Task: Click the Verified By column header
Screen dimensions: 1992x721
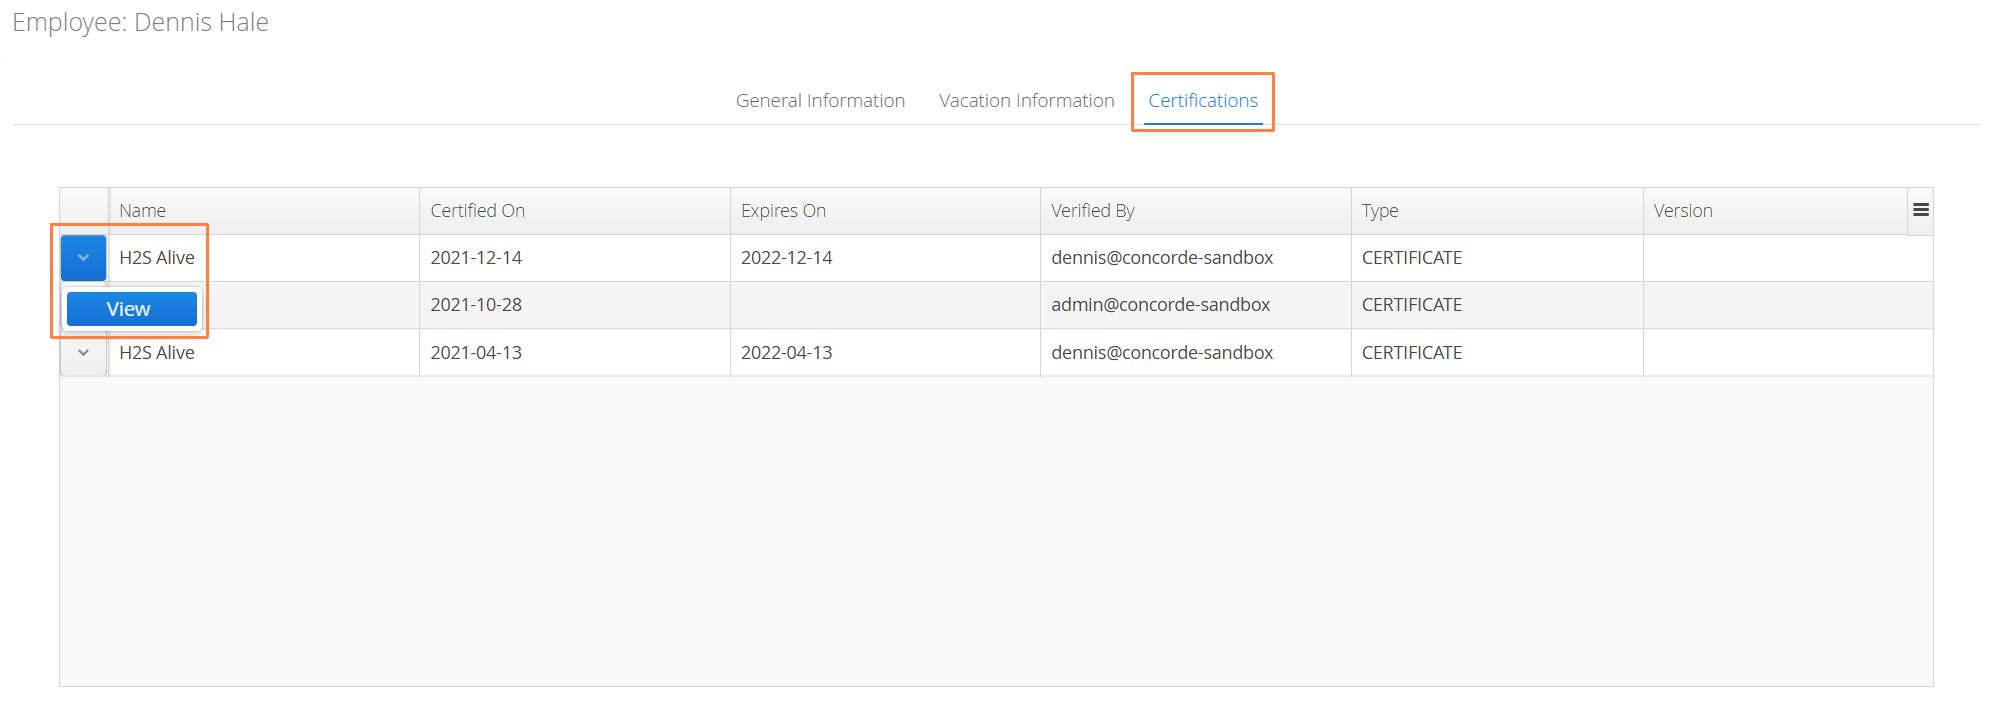Action: coord(1196,211)
